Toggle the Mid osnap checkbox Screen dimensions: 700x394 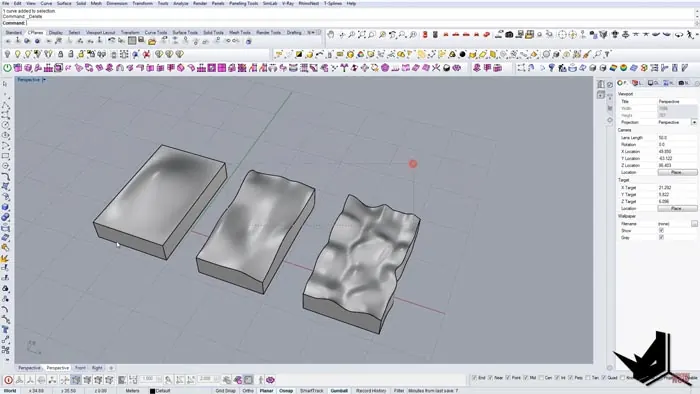click(x=525, y=378)
